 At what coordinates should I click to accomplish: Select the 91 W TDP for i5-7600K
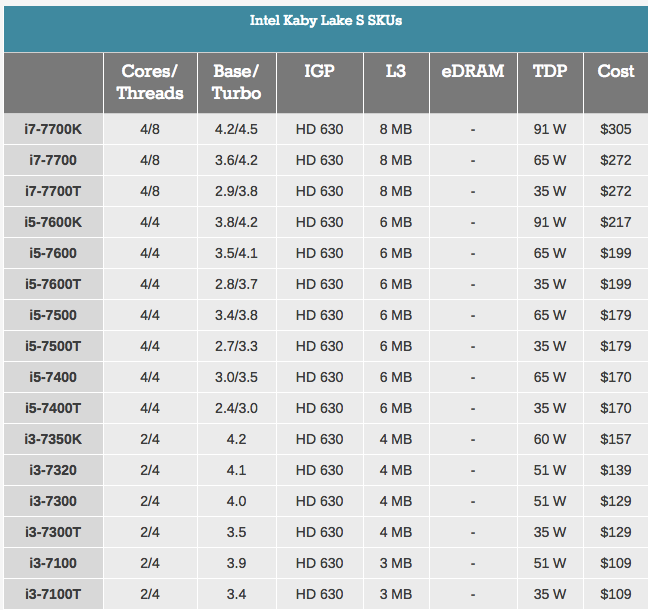tap(550, 222)
